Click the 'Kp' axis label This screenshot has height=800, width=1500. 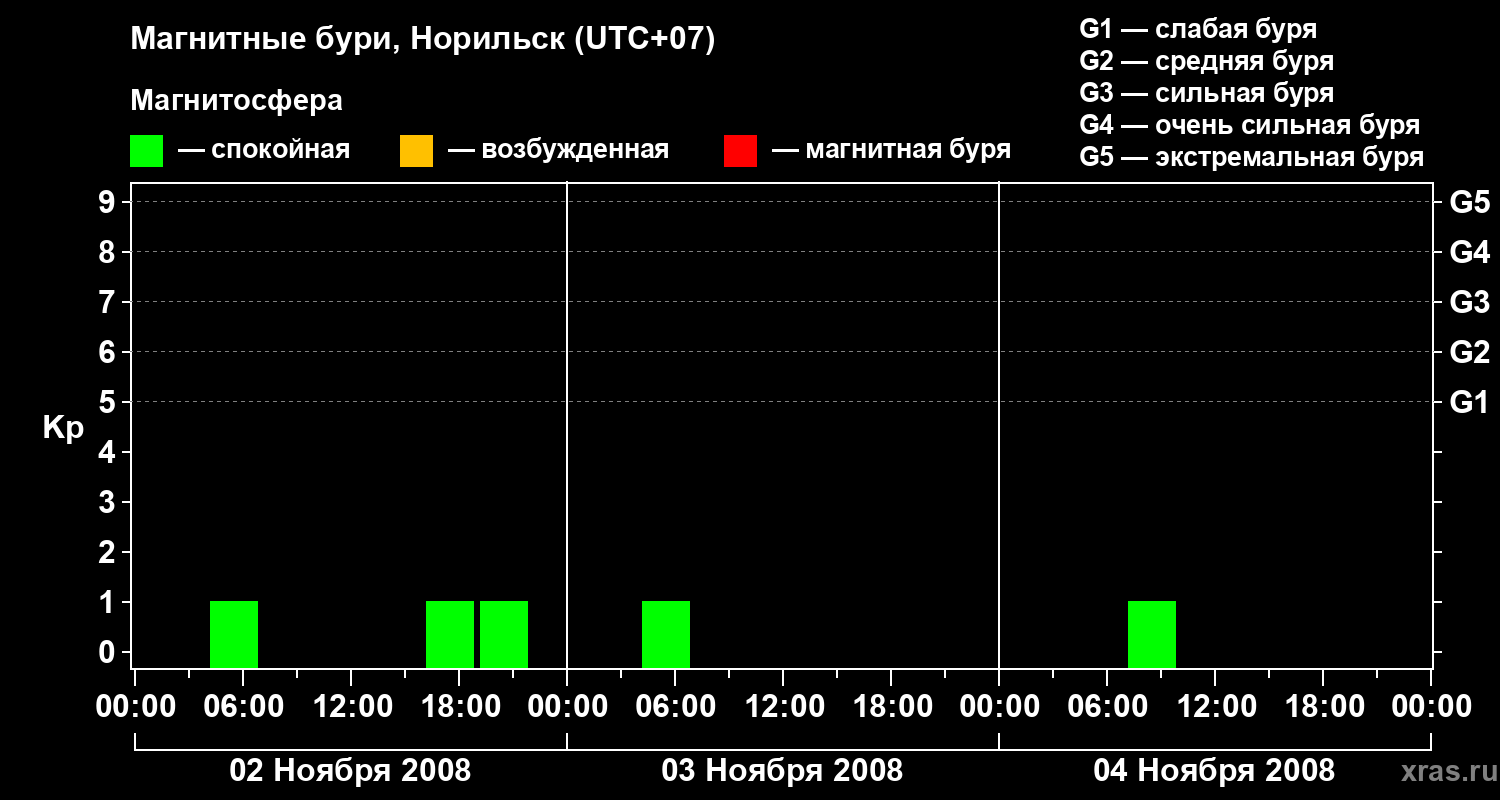(x=63, y=428)
